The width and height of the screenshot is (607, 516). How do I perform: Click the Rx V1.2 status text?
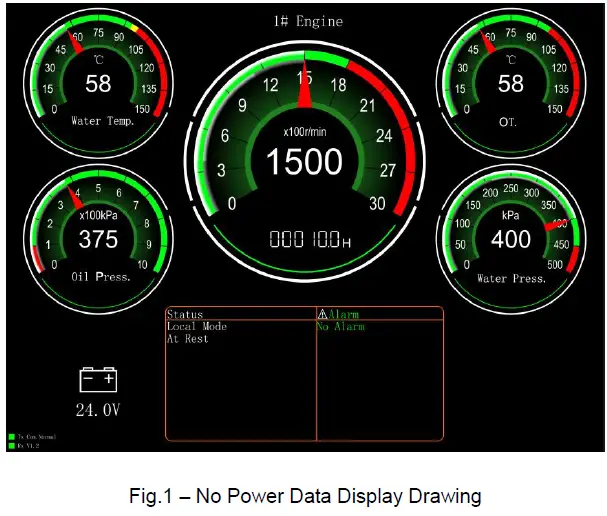[29, 446]
